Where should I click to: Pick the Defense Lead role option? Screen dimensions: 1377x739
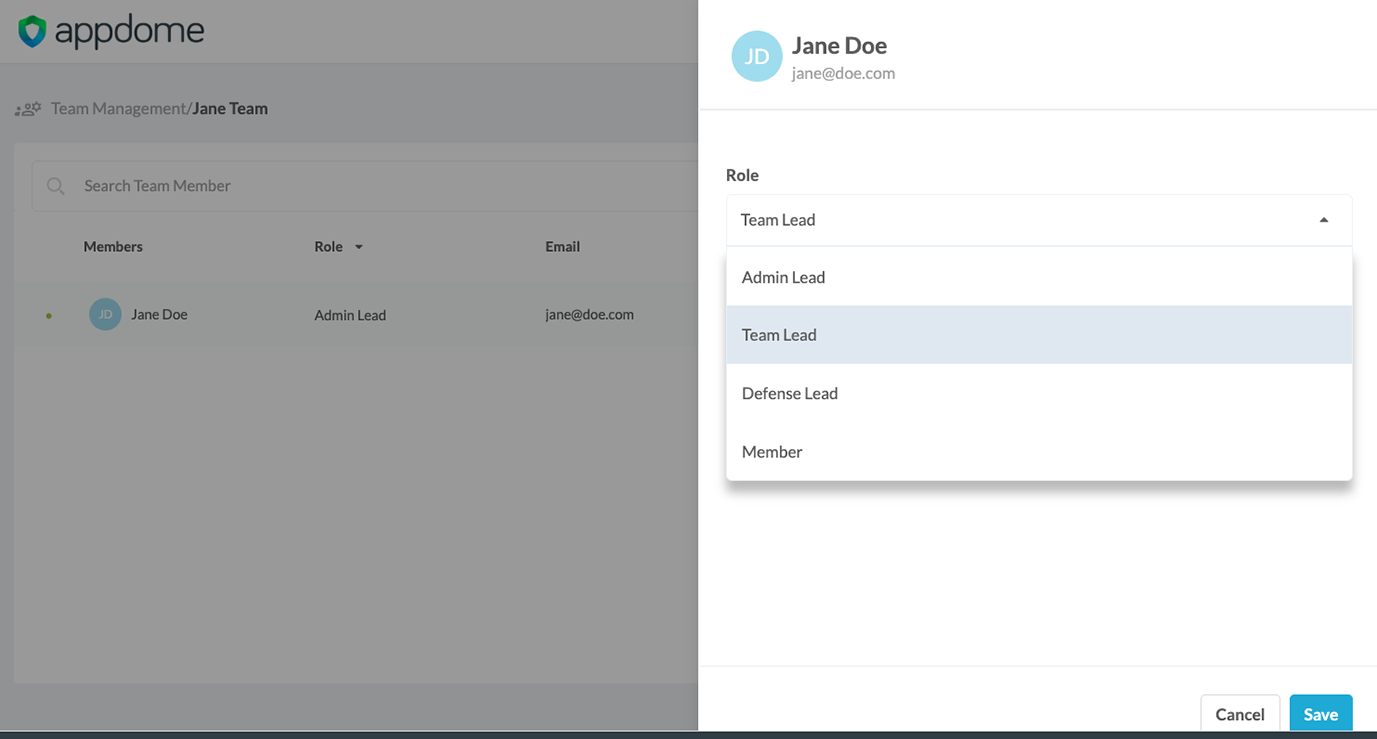pyautogui.click(x=1039, y=393)
